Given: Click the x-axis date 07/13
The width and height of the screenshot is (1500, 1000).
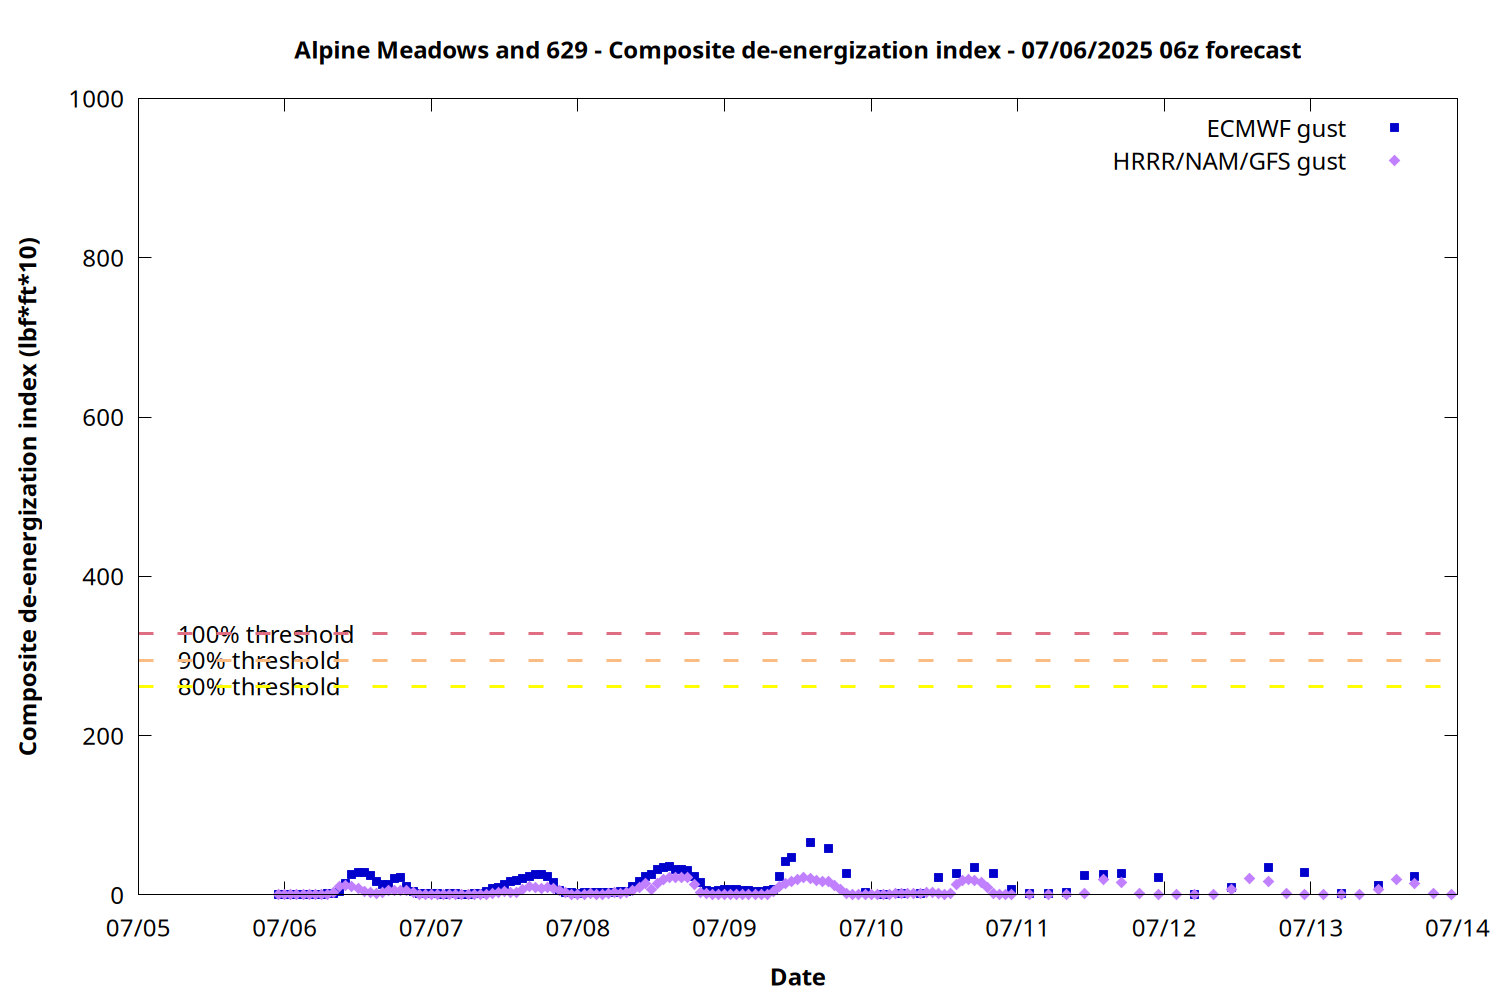Looking at the screenshot, I should point(1310,928).
